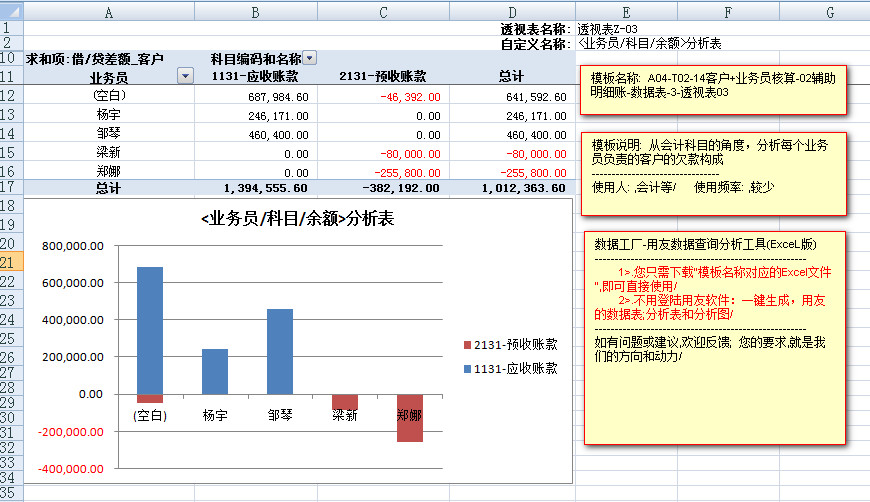Click the blue 1131-应收账款 legend marker
870x502 pixels.
465,369
